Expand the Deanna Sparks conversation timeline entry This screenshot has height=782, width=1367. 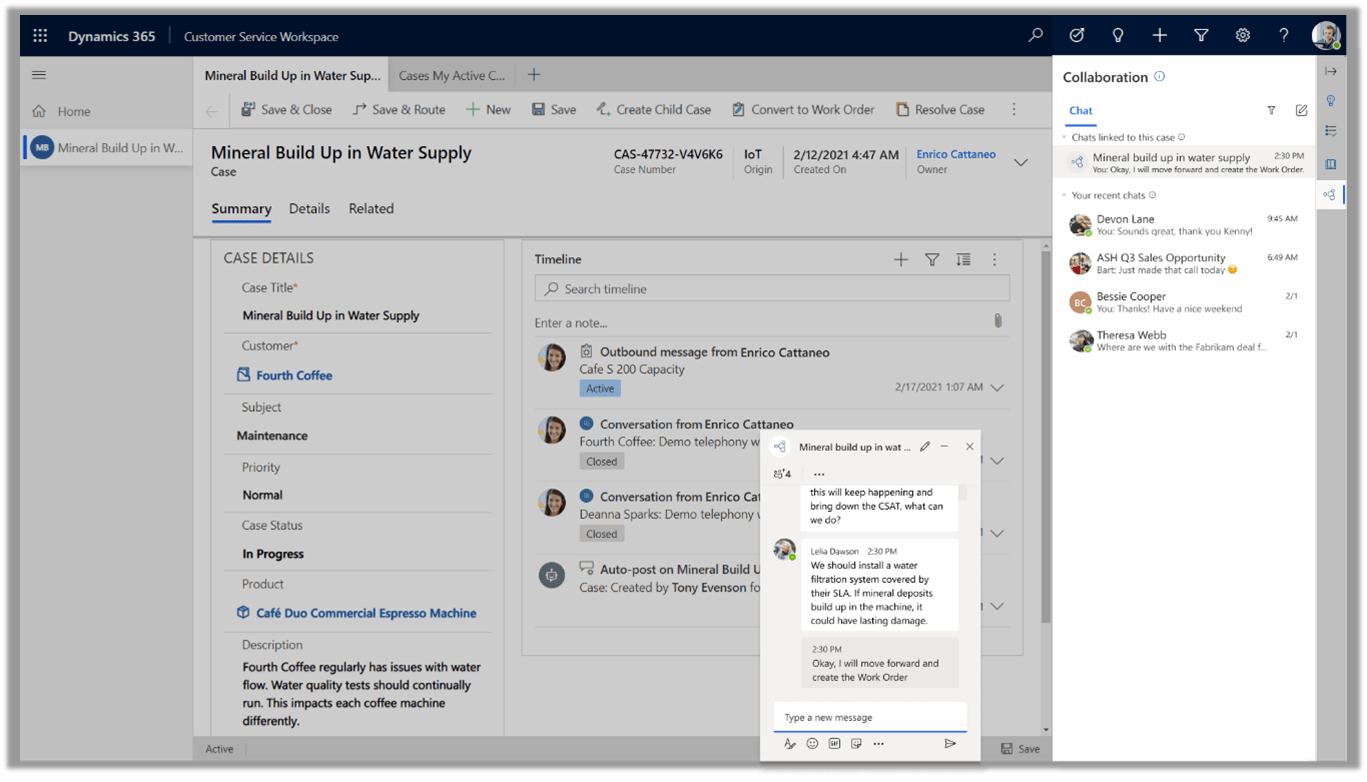(x=997, y=533)
